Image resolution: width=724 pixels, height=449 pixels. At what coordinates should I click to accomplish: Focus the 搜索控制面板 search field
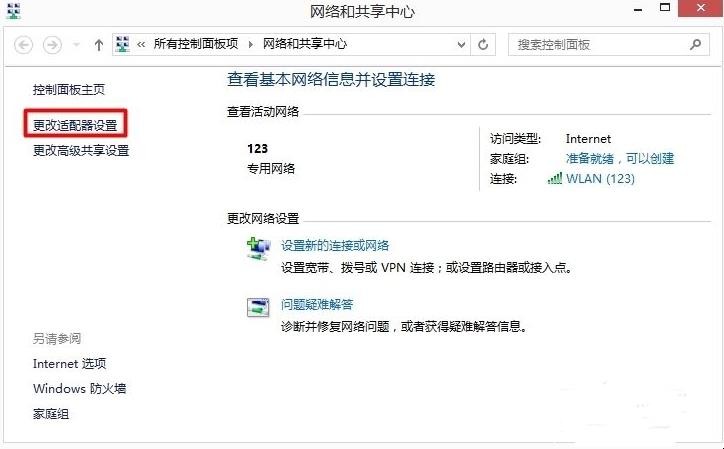tap(609, 45)
